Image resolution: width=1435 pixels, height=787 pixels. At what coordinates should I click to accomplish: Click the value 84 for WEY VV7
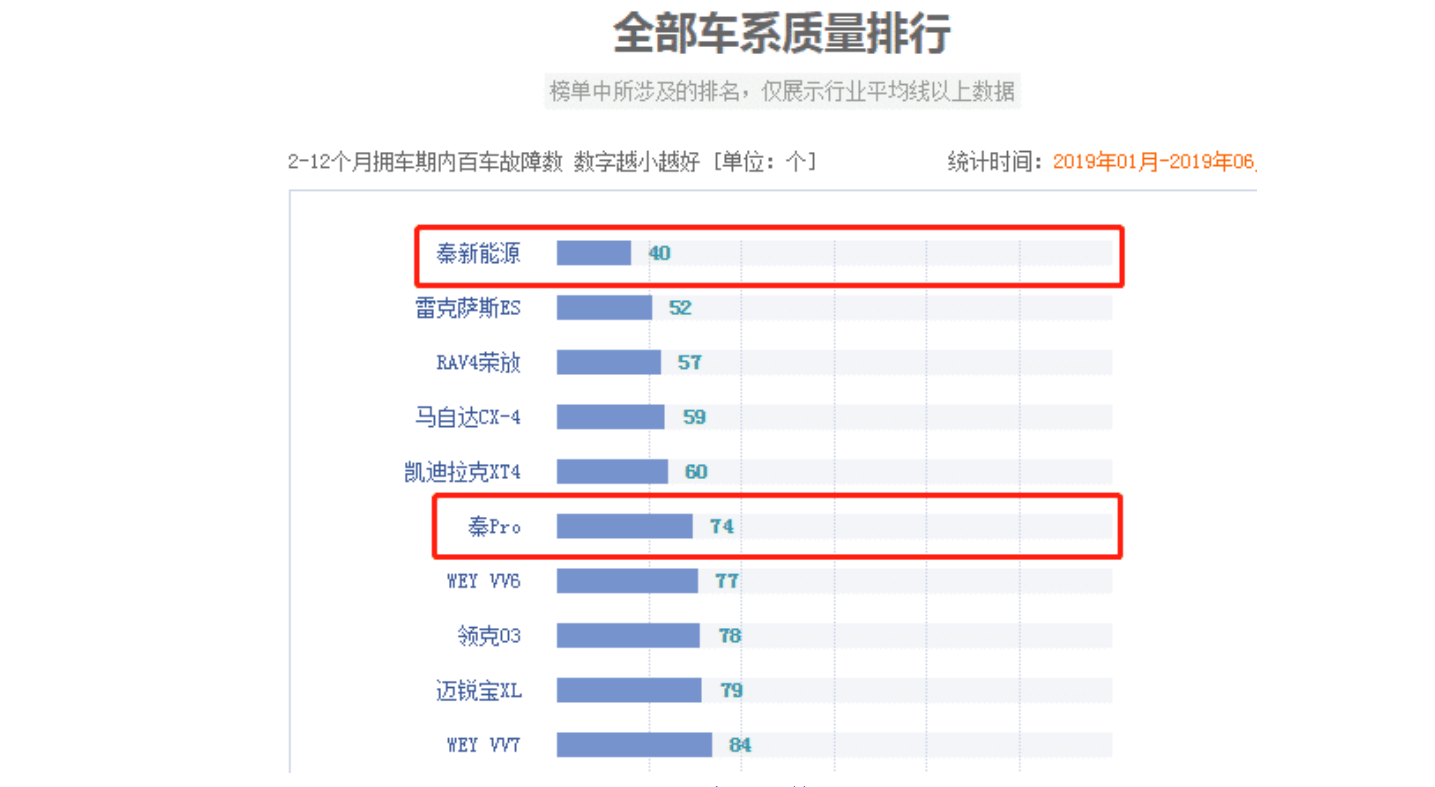coord(740,745)
